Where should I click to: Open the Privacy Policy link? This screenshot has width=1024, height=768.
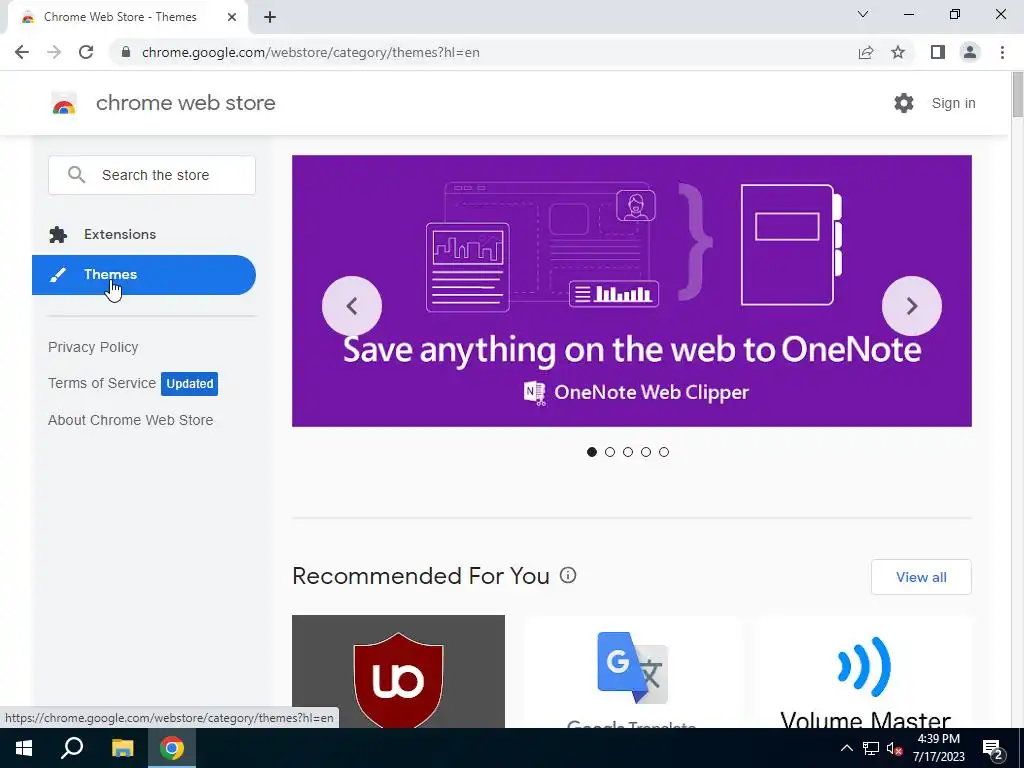[x=93, y=347]
